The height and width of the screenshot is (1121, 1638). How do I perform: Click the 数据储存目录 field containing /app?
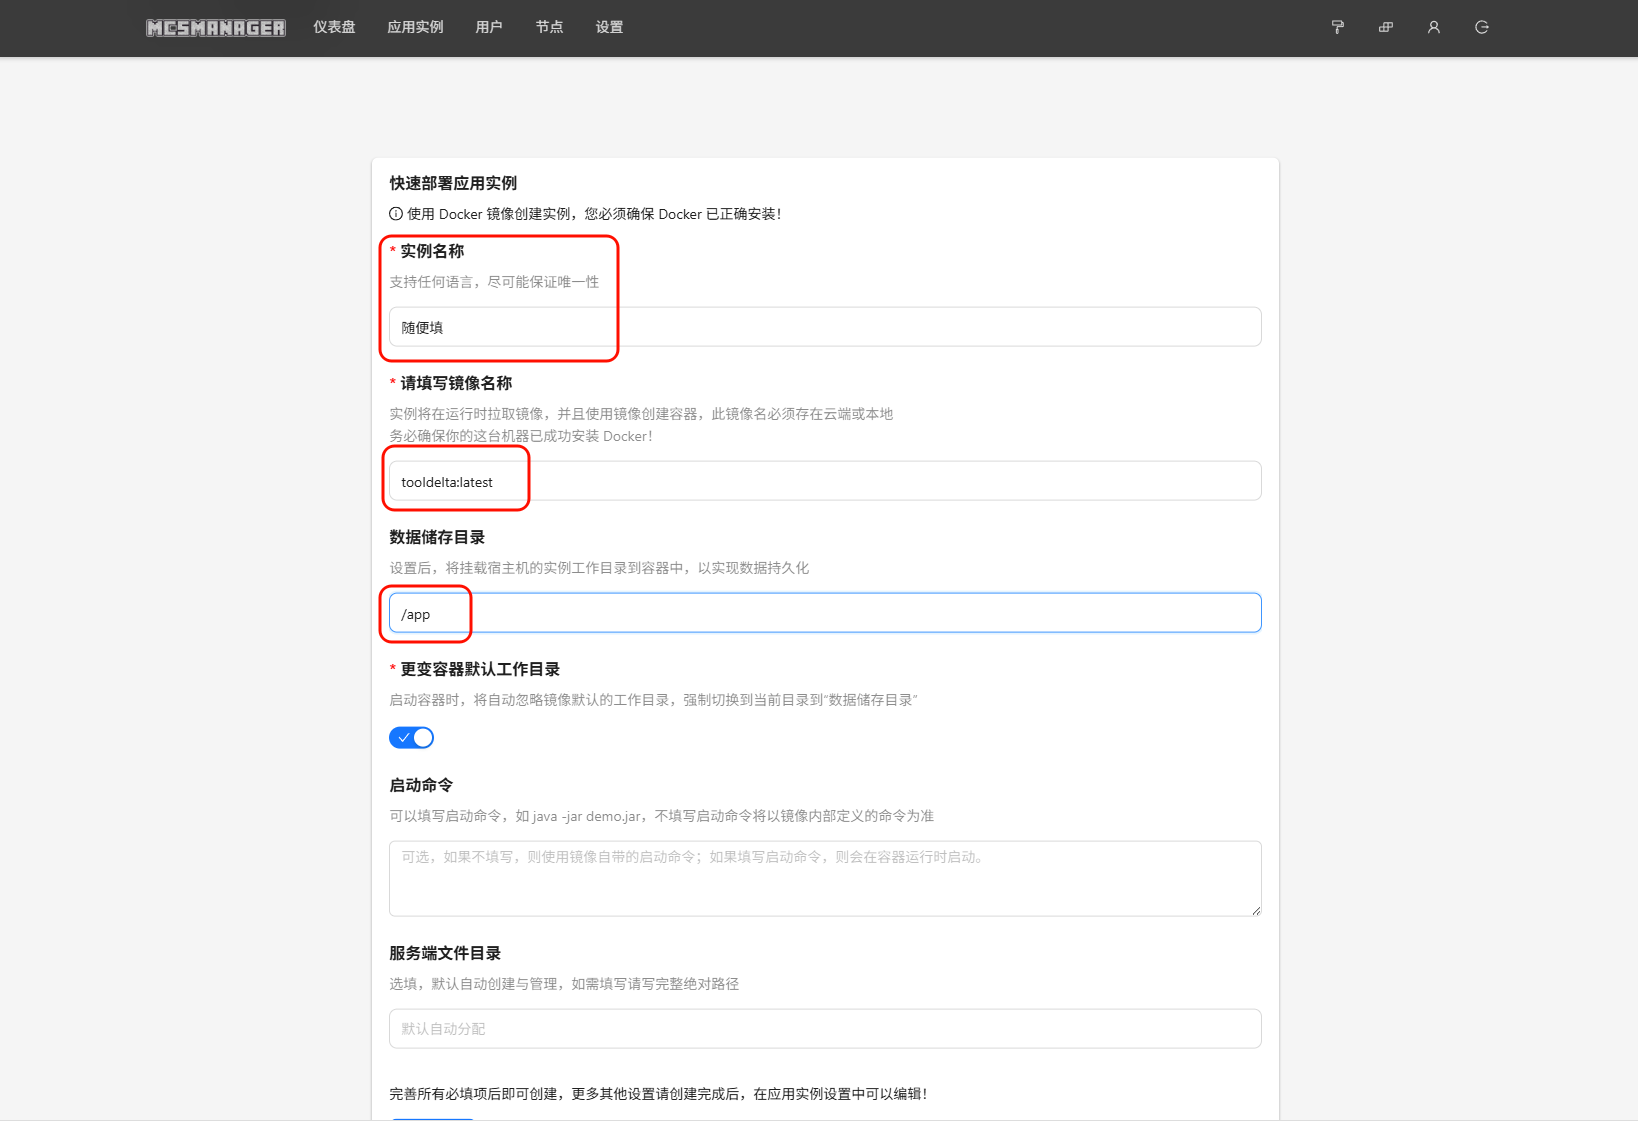click(824, 614)
